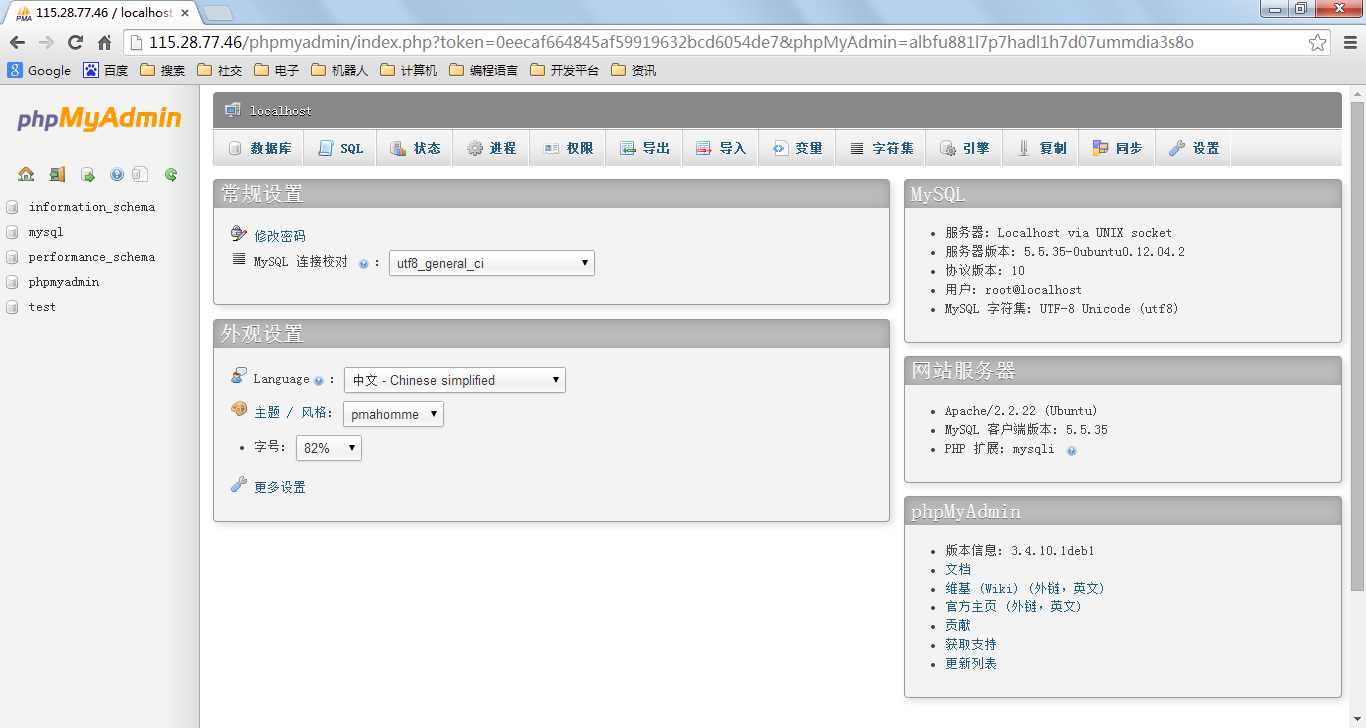Reload navigation frame with green refresh icon

[171, 174]
